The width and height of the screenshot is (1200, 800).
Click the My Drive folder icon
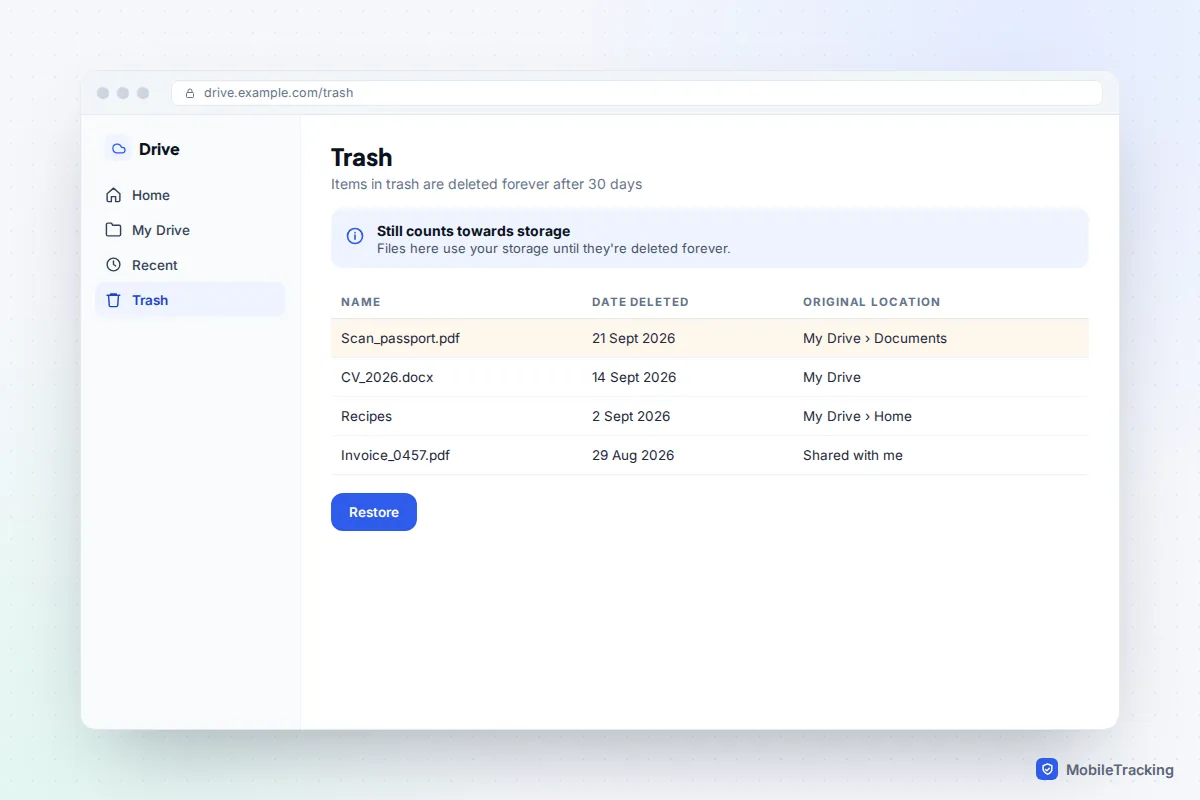coord(113,230)
